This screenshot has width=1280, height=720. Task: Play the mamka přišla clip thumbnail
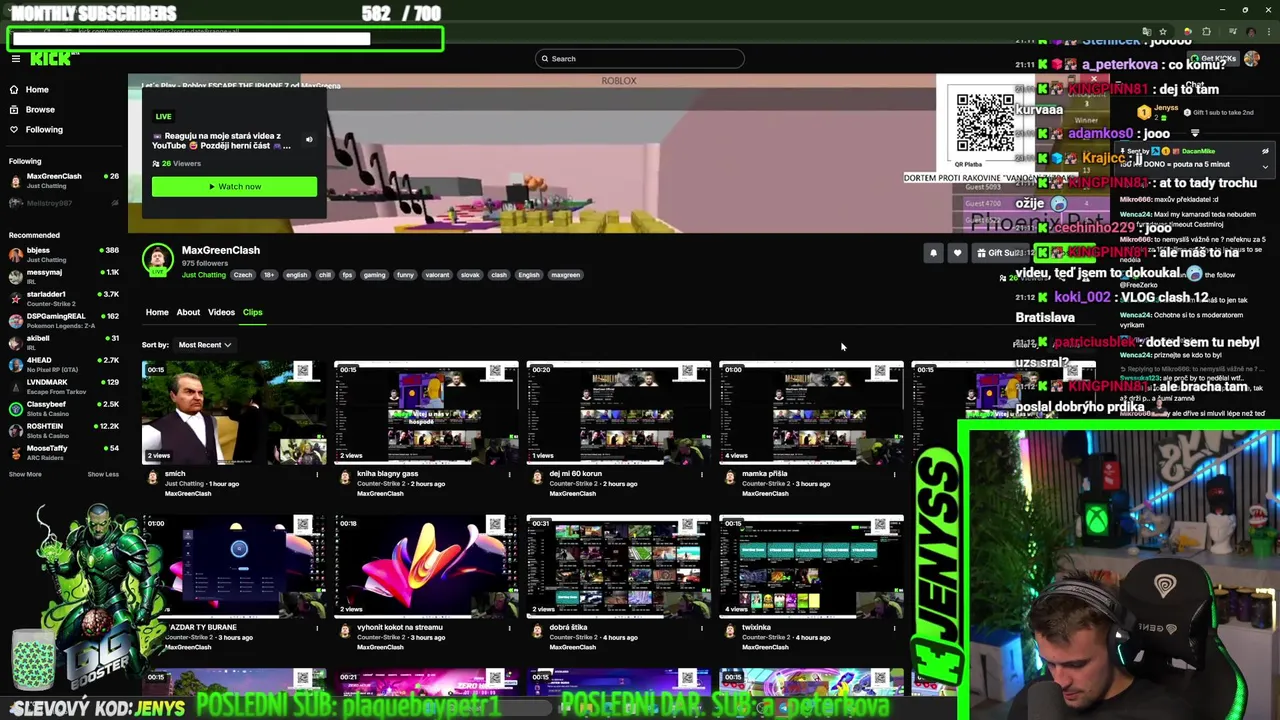point(811,413)
